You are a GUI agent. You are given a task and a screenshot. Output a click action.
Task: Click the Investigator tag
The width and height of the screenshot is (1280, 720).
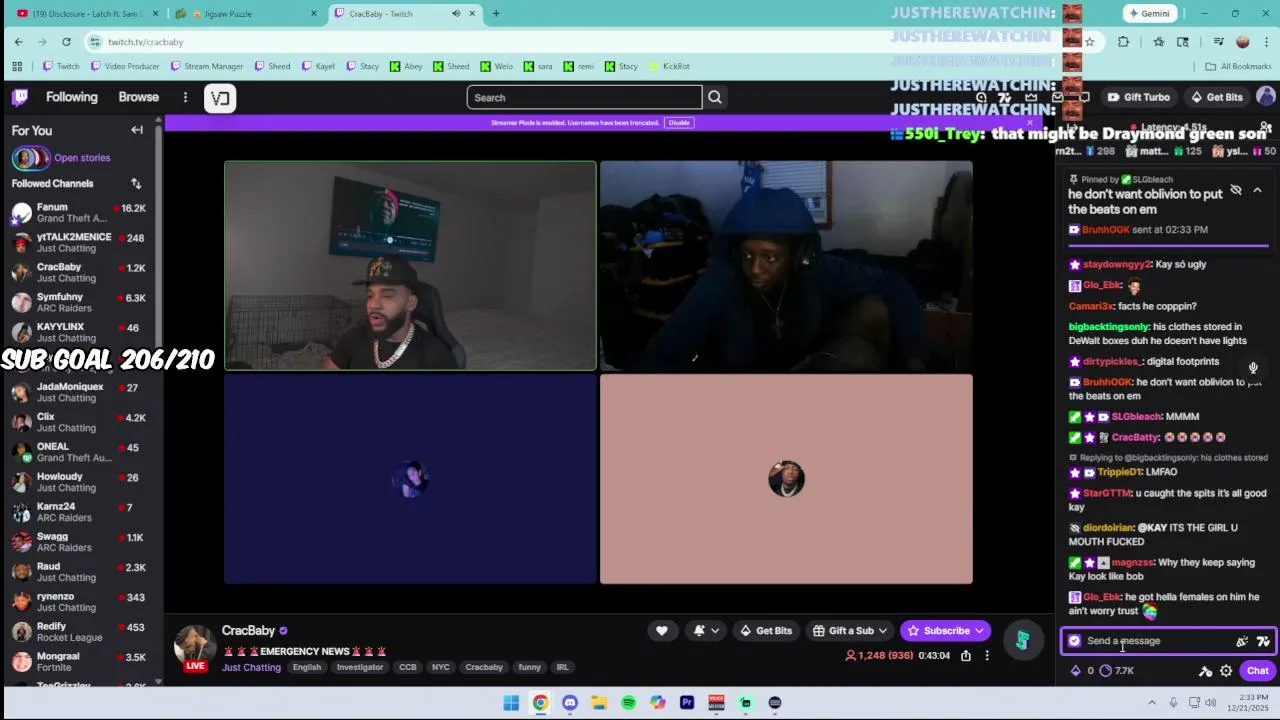pyautogui.click(x=360, y=667)
